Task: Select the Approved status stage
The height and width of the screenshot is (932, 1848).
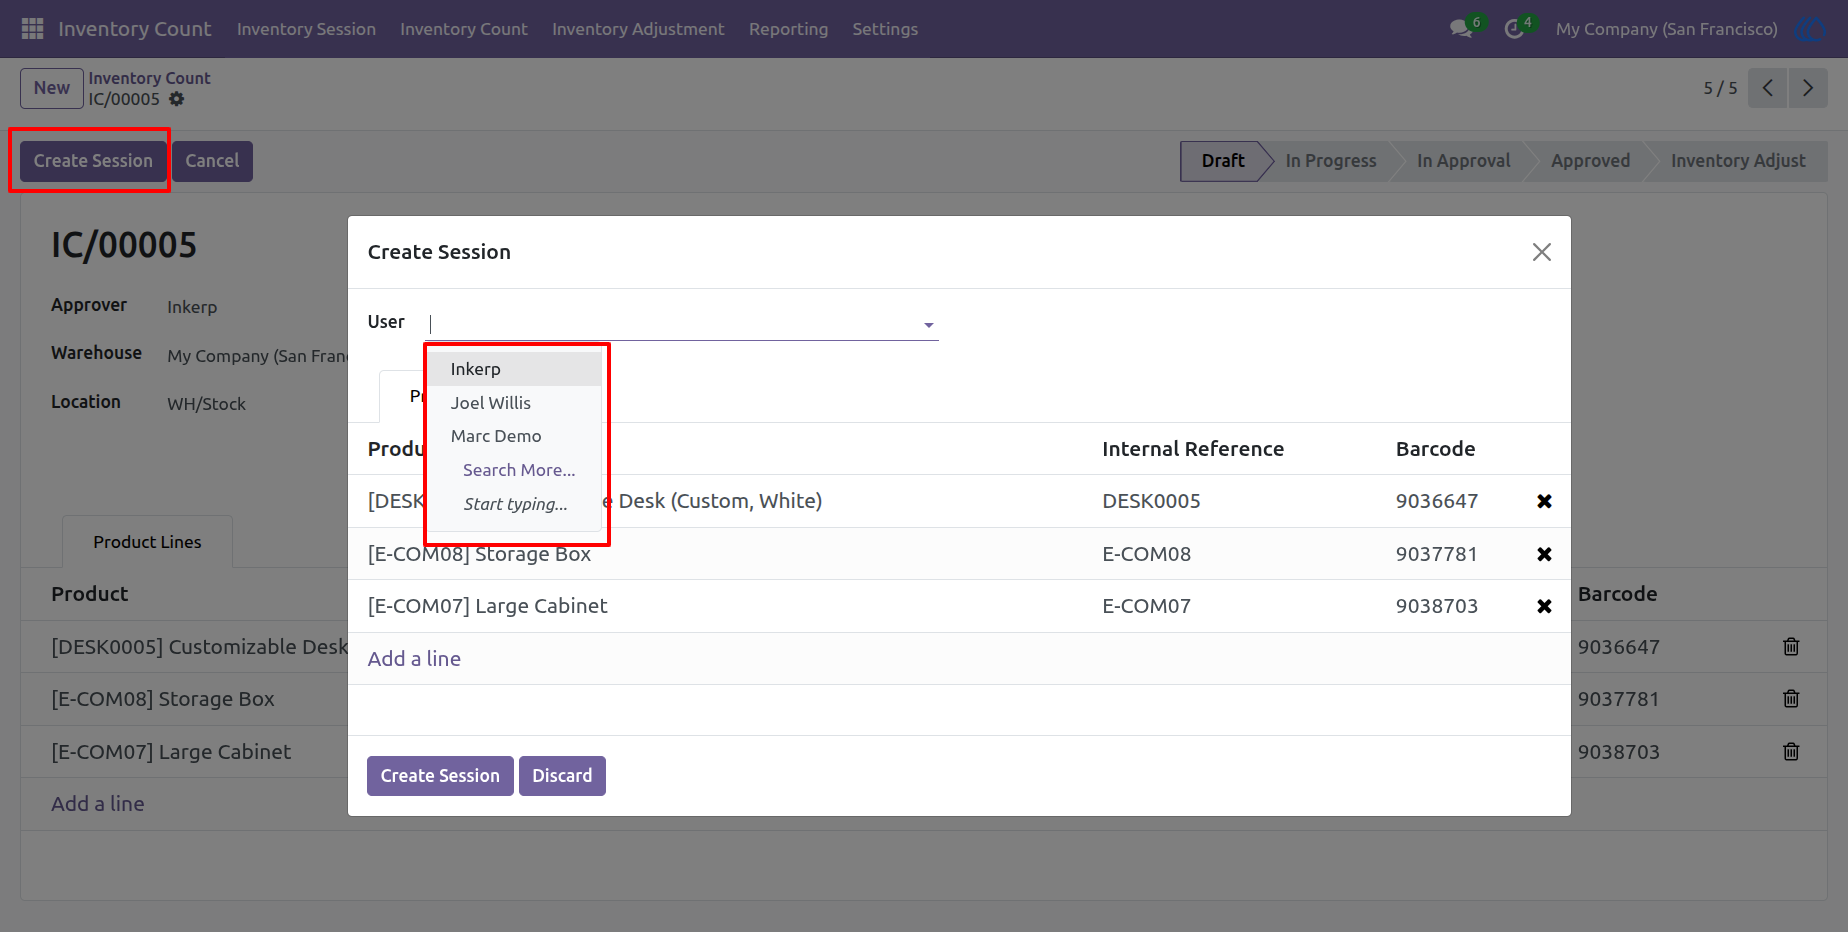Action: point(1590,161)
